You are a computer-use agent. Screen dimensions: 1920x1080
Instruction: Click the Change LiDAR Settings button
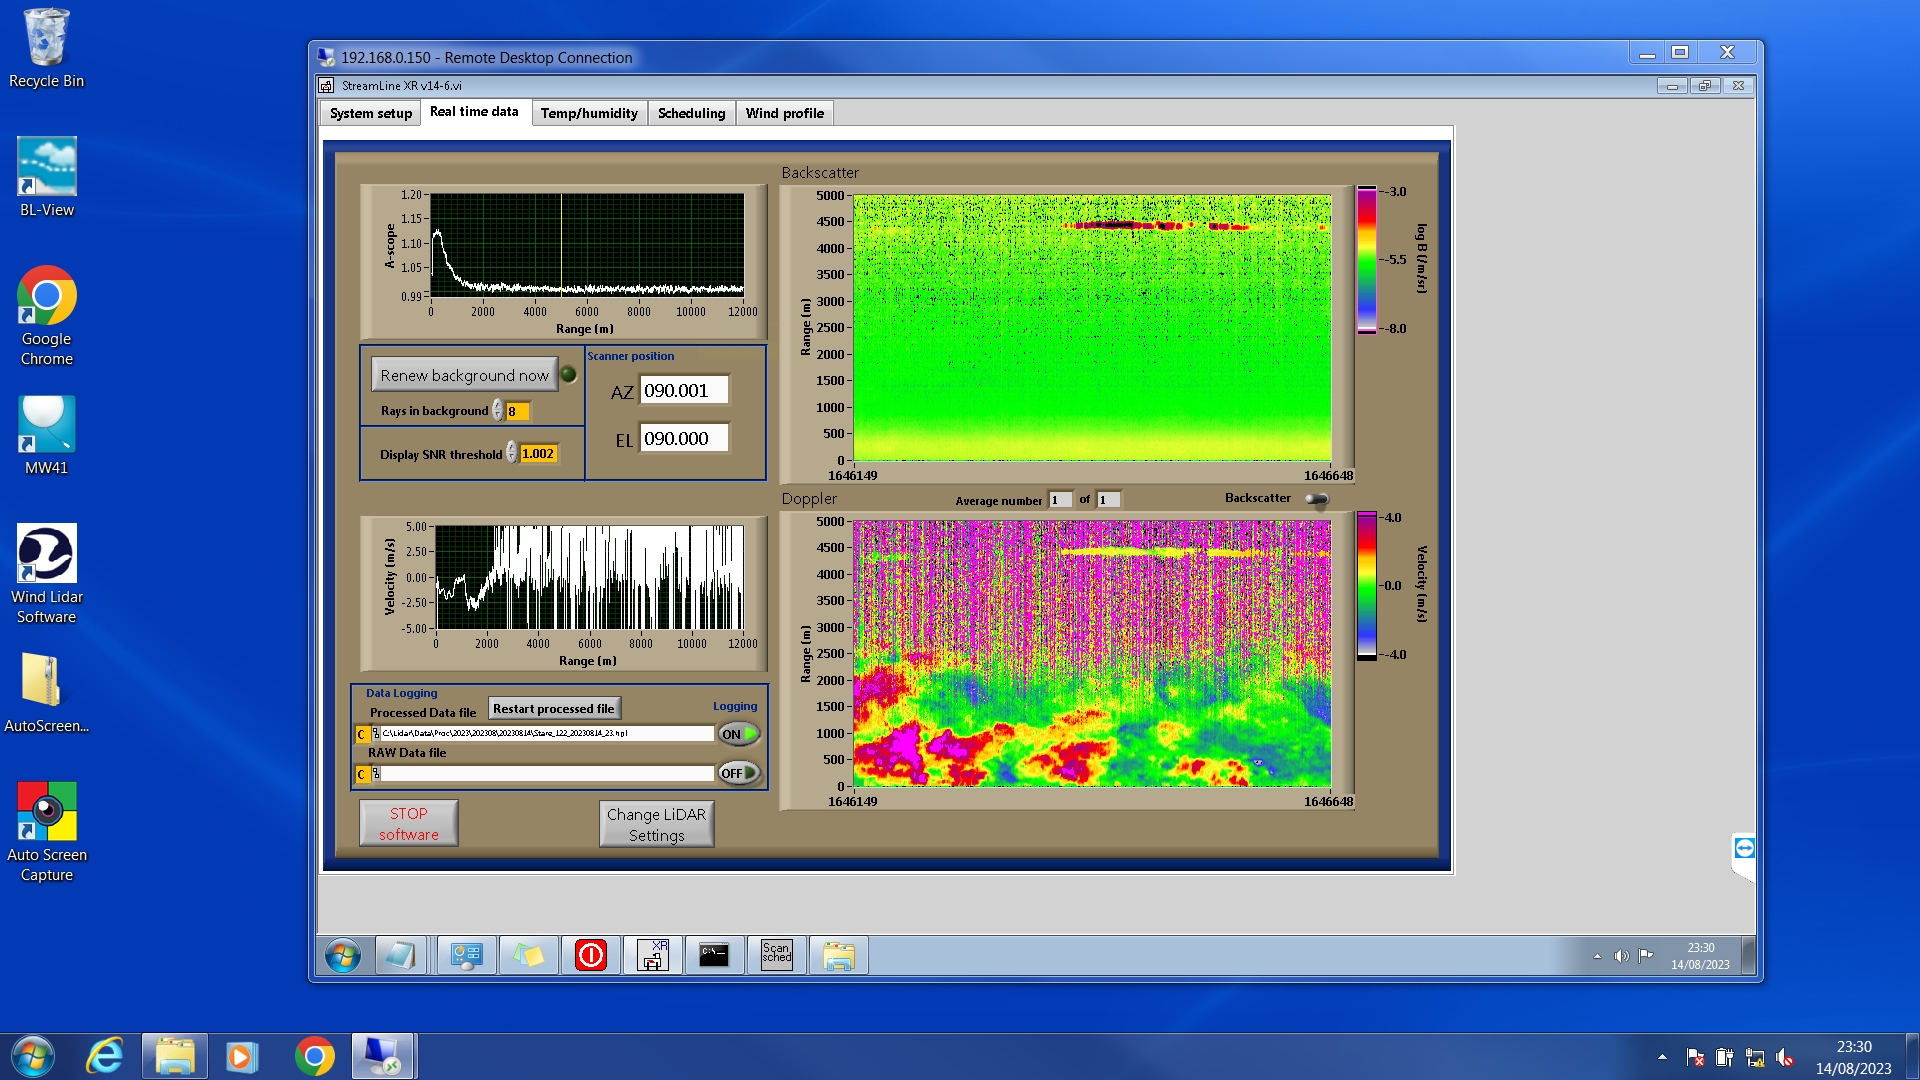[x=656, y=824]
